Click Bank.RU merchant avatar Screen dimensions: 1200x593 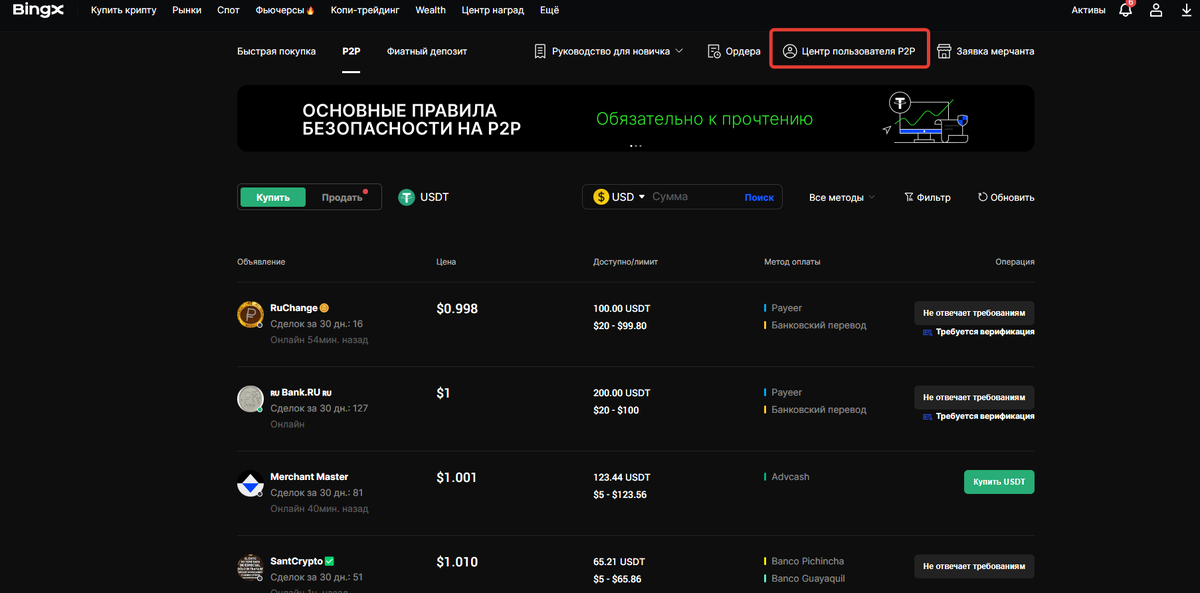tap(250, 400)
